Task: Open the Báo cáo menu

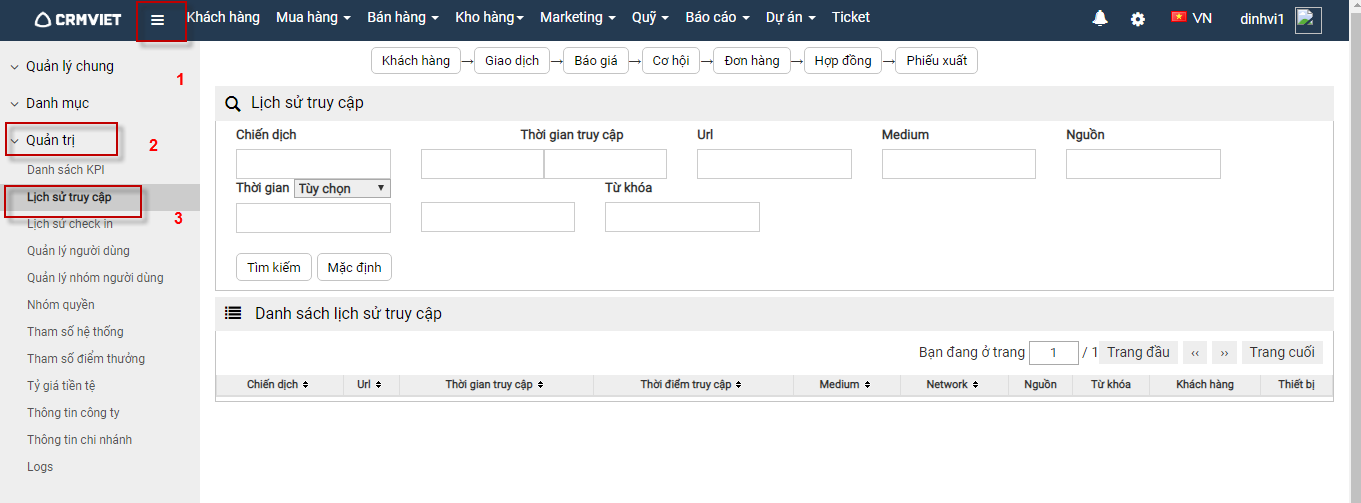Action: (x=717, y=18)
